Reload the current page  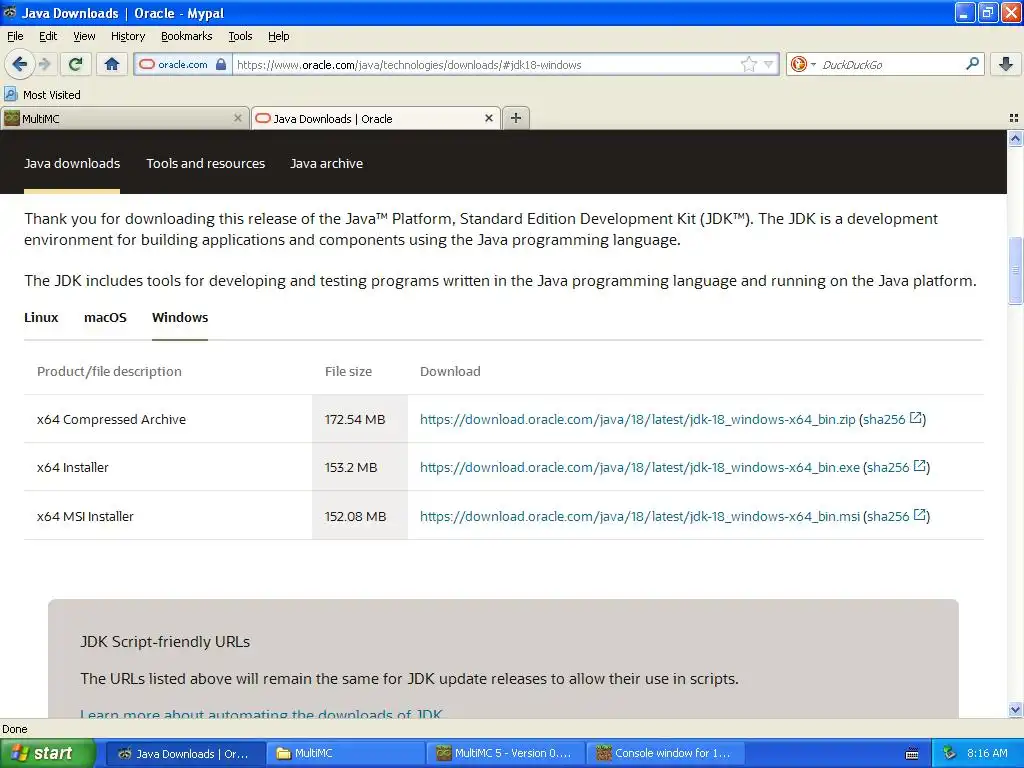(x=76, y=64)
